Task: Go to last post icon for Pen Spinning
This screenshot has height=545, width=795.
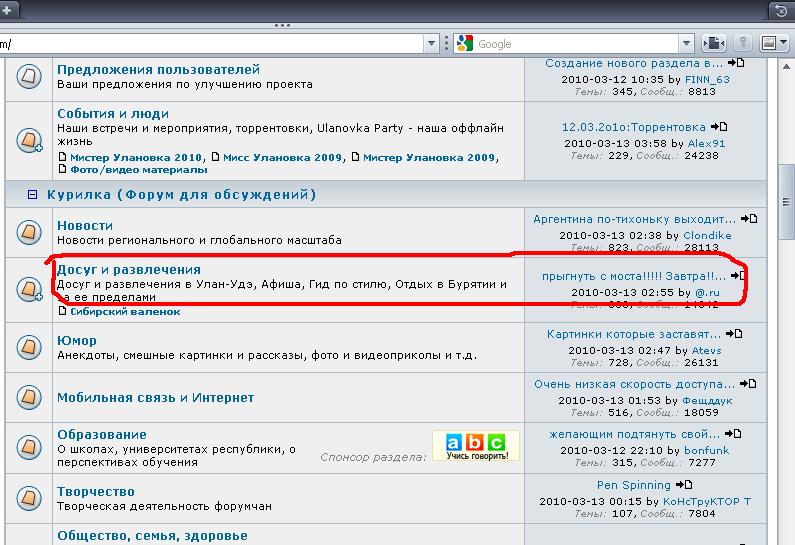Action: point(684,485)
